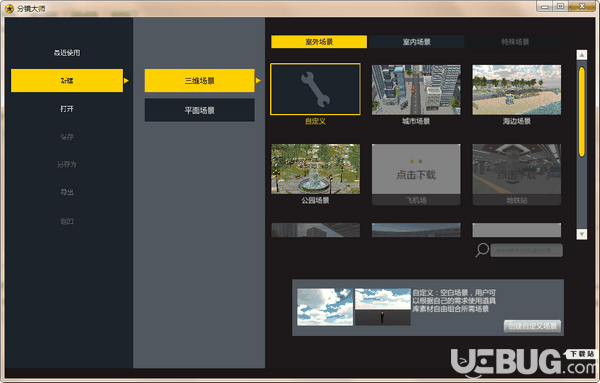Switch to the 室外场景 tab

click(x=319, y=42)
